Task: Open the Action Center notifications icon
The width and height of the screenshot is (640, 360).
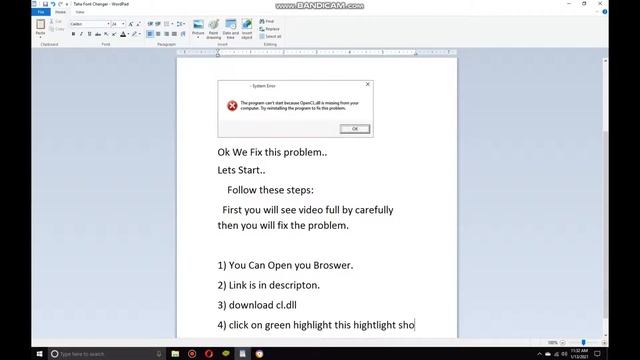Action: coord(597,354)
